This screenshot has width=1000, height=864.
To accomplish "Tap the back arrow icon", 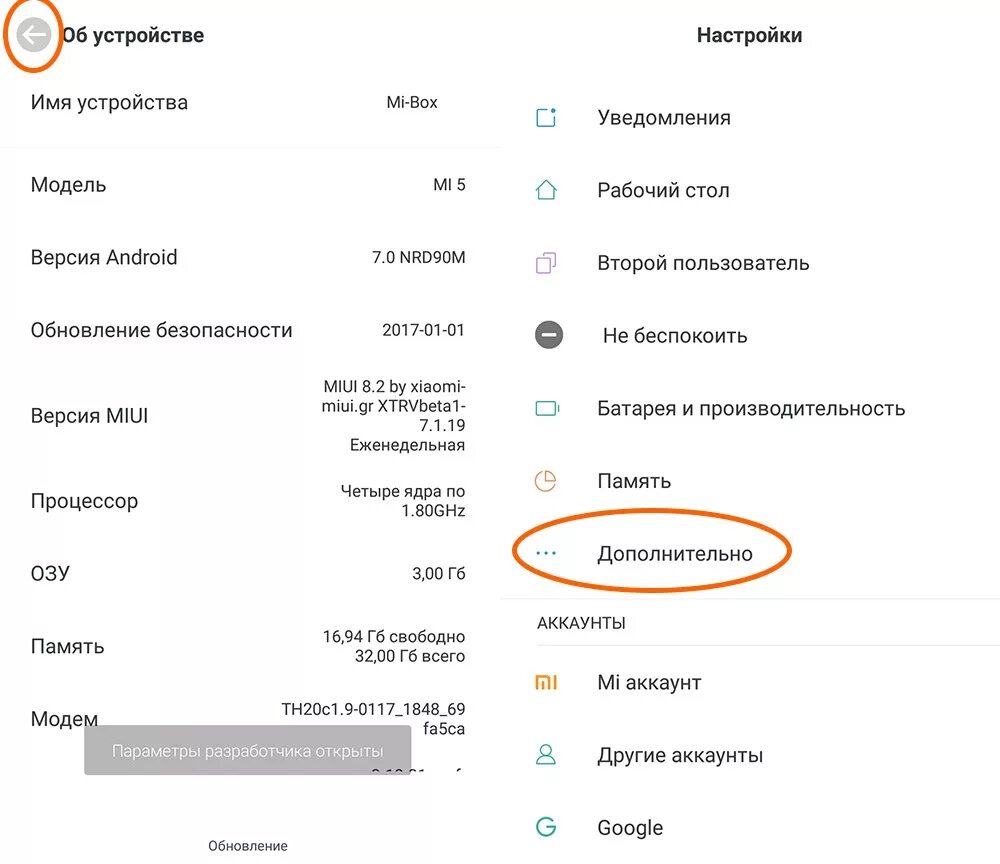I will 34,36.
